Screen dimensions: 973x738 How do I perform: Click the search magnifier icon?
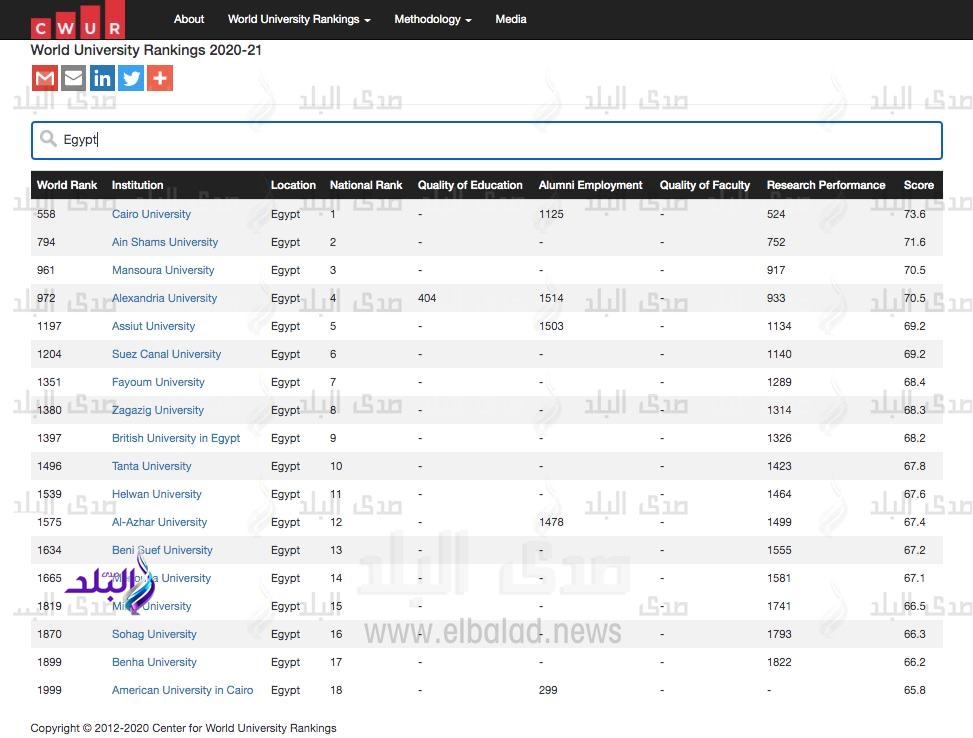[48, 138]
